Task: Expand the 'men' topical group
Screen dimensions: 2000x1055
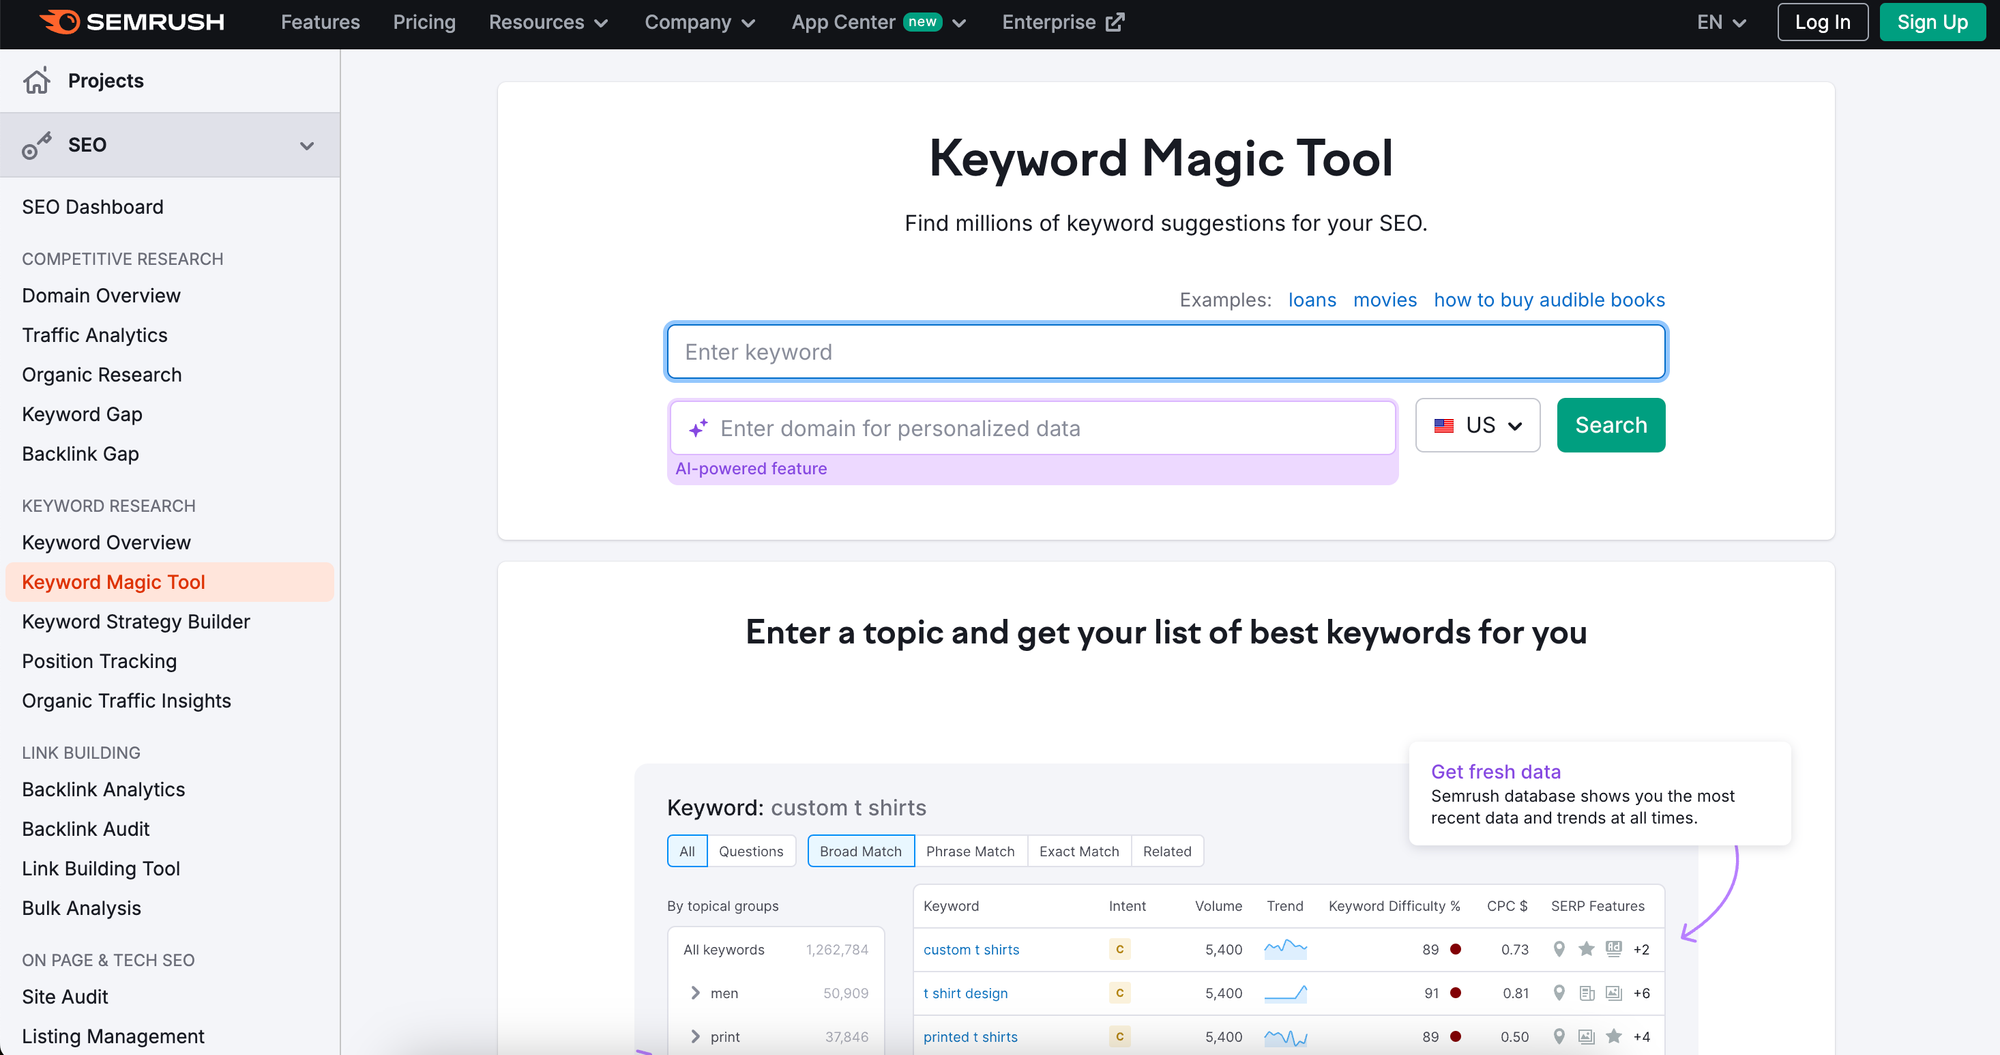Action: pos(696,993)
